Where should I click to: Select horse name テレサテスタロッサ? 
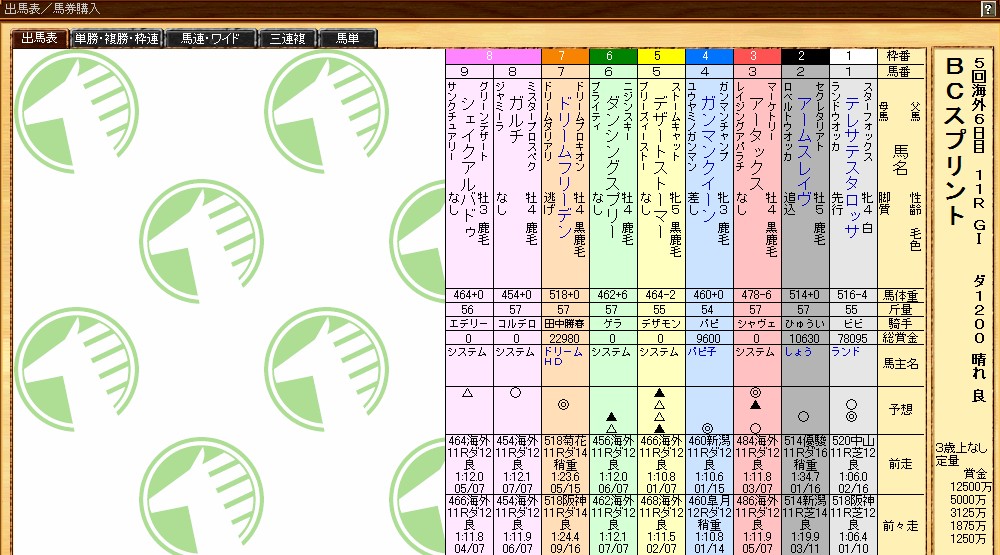tap(852, 167)
